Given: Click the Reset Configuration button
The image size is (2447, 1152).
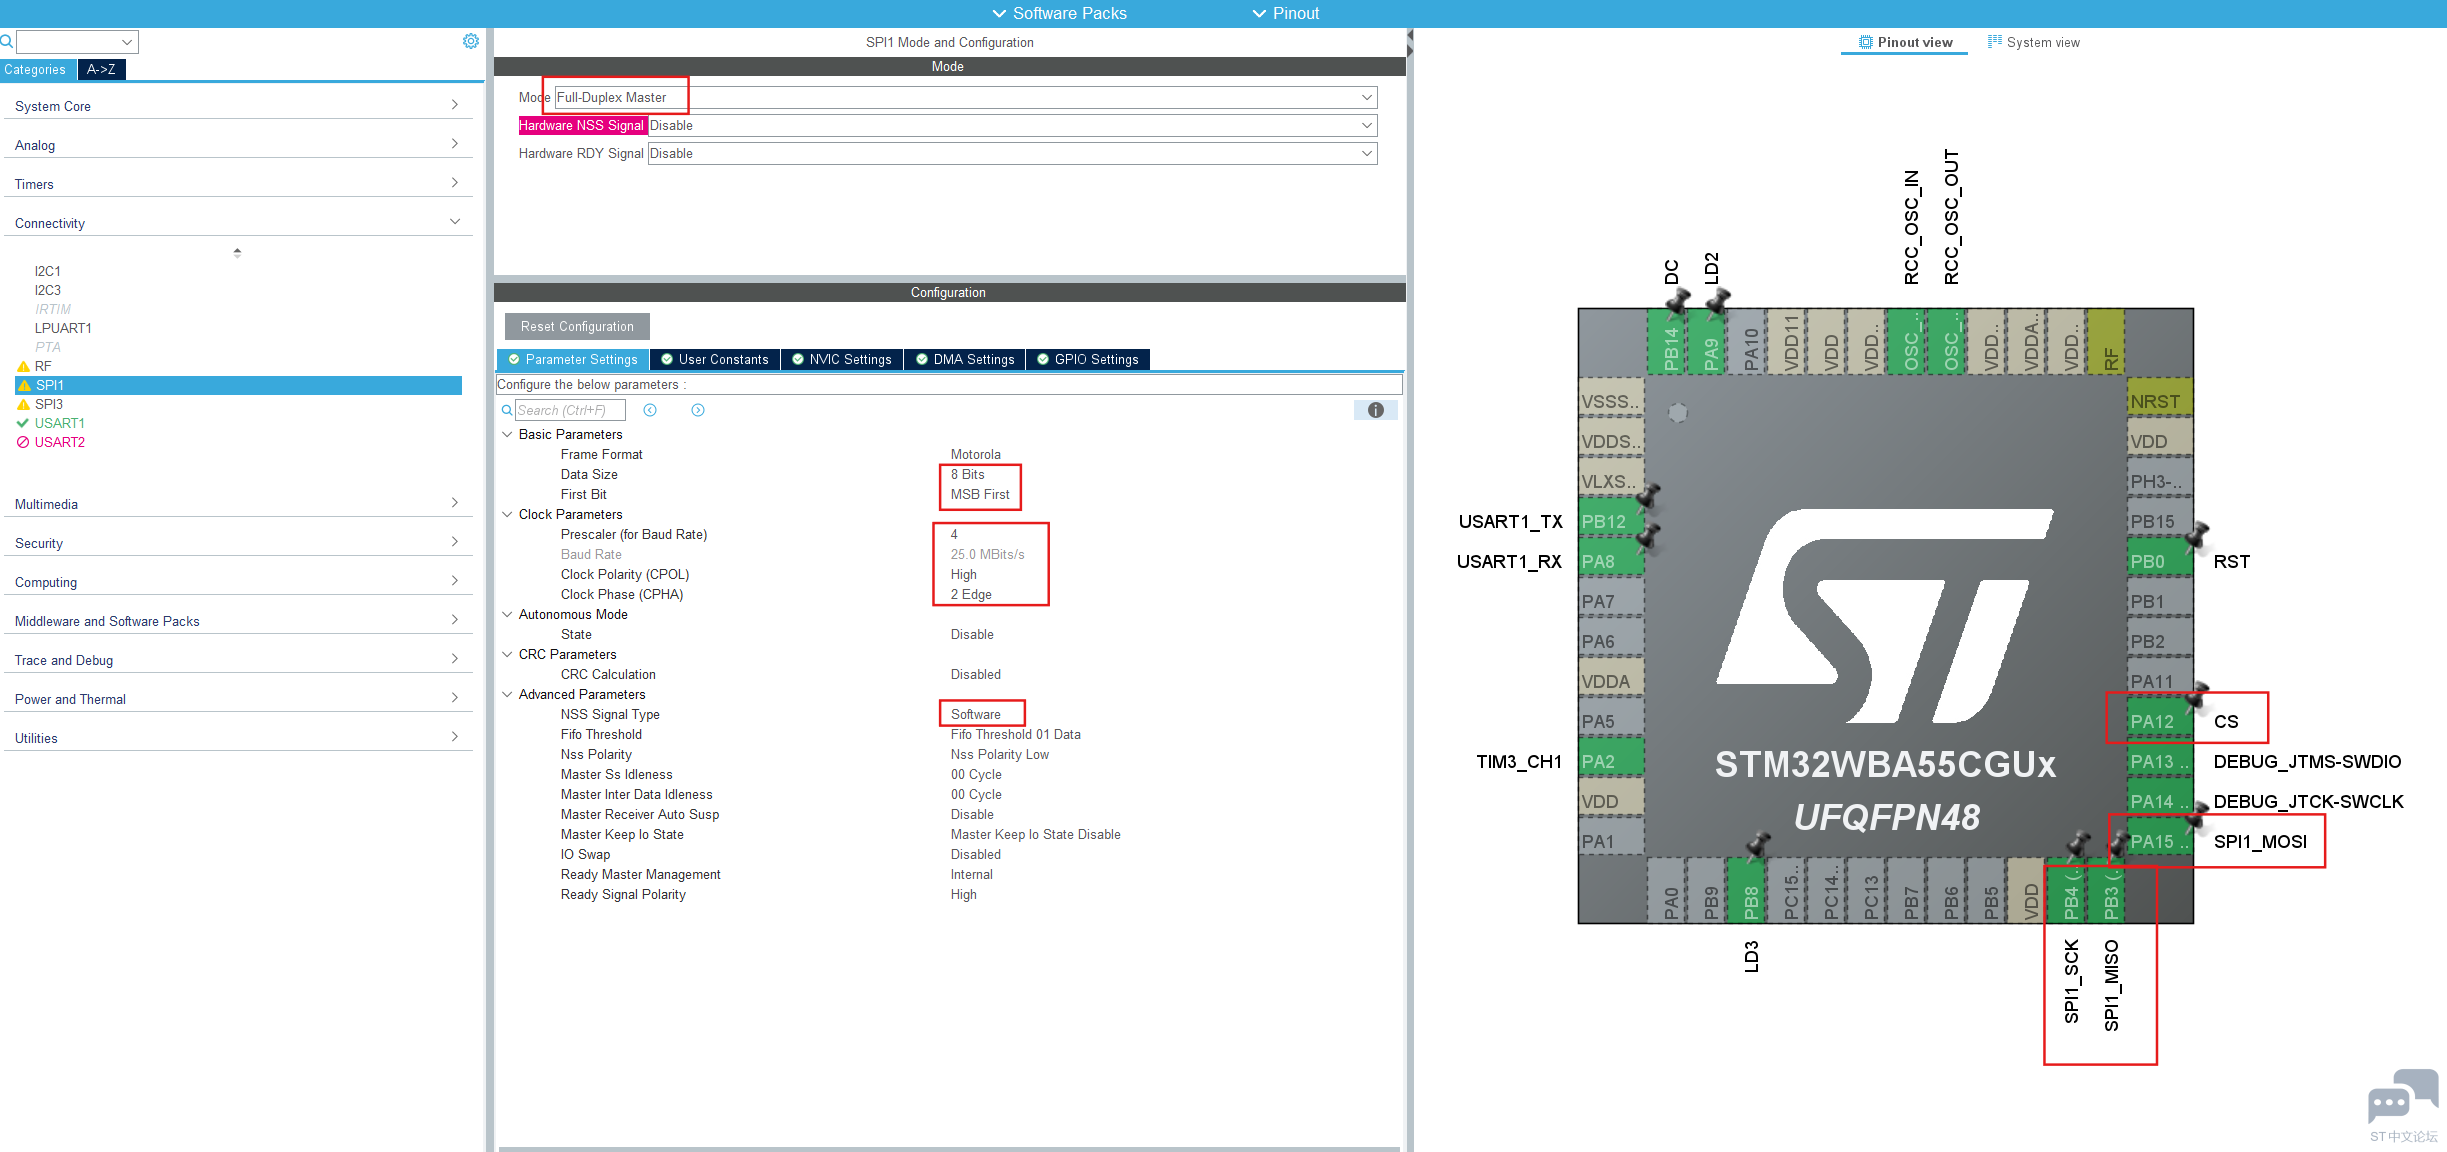Looking at the screenshot, I should 577,326.
